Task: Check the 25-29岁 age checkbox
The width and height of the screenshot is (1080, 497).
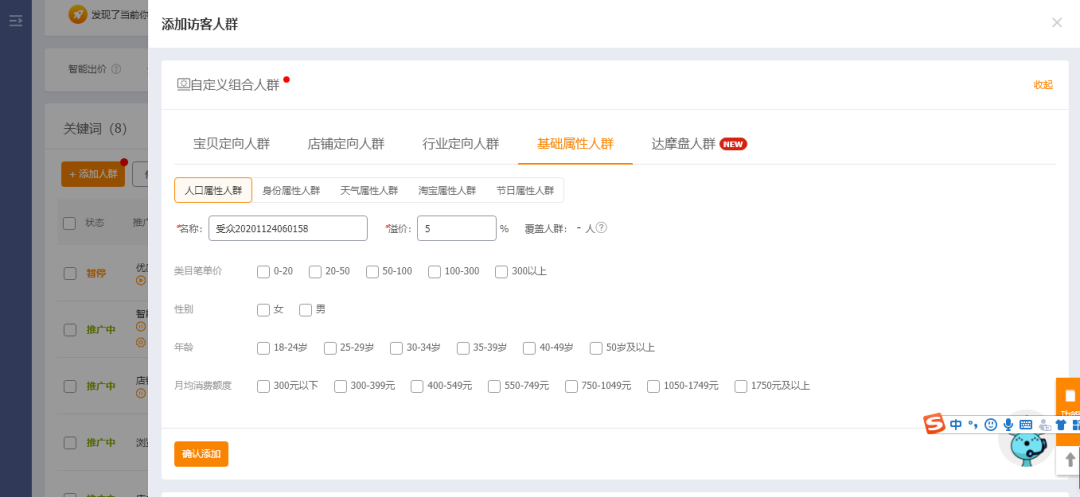Action: coord(330,348)
